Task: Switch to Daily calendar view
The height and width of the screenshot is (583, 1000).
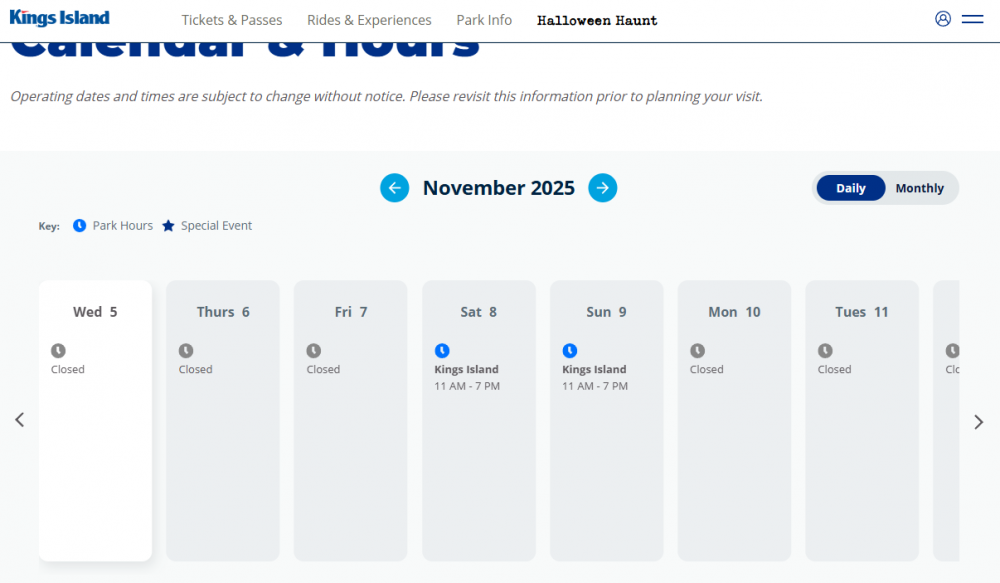Action: tap(851, 188)
